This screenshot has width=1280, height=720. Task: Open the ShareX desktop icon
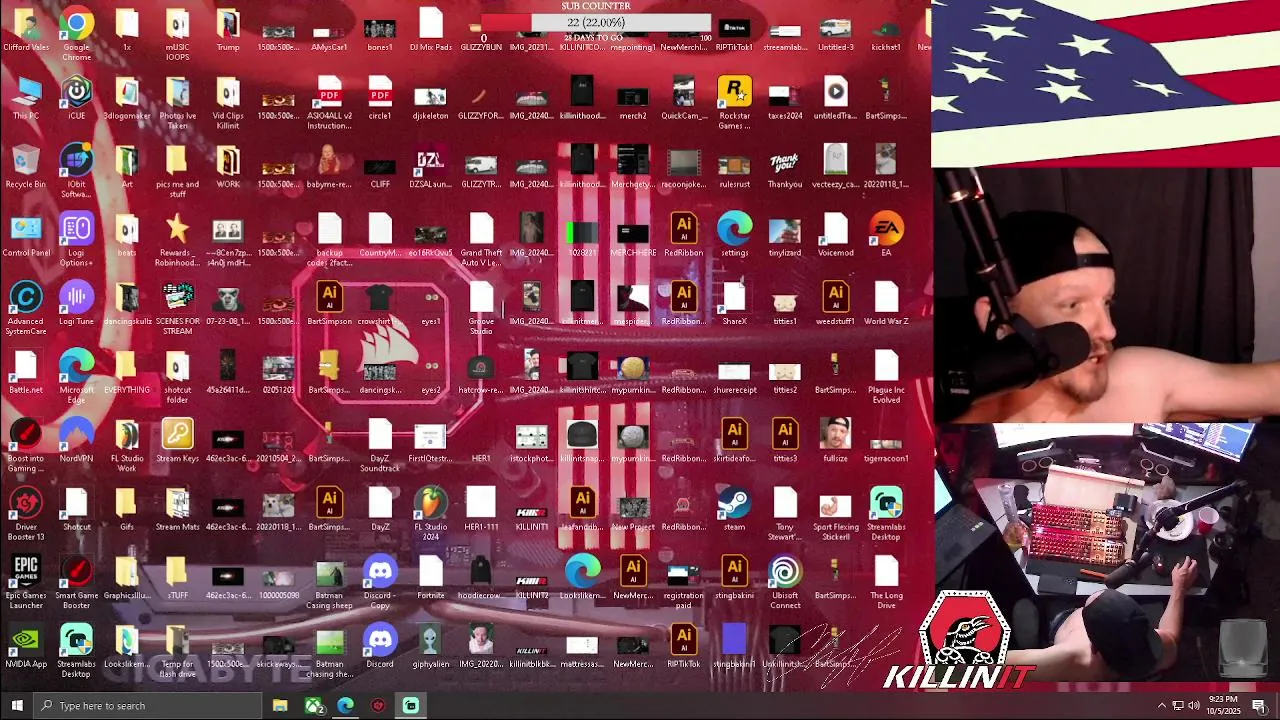(734, 304)
